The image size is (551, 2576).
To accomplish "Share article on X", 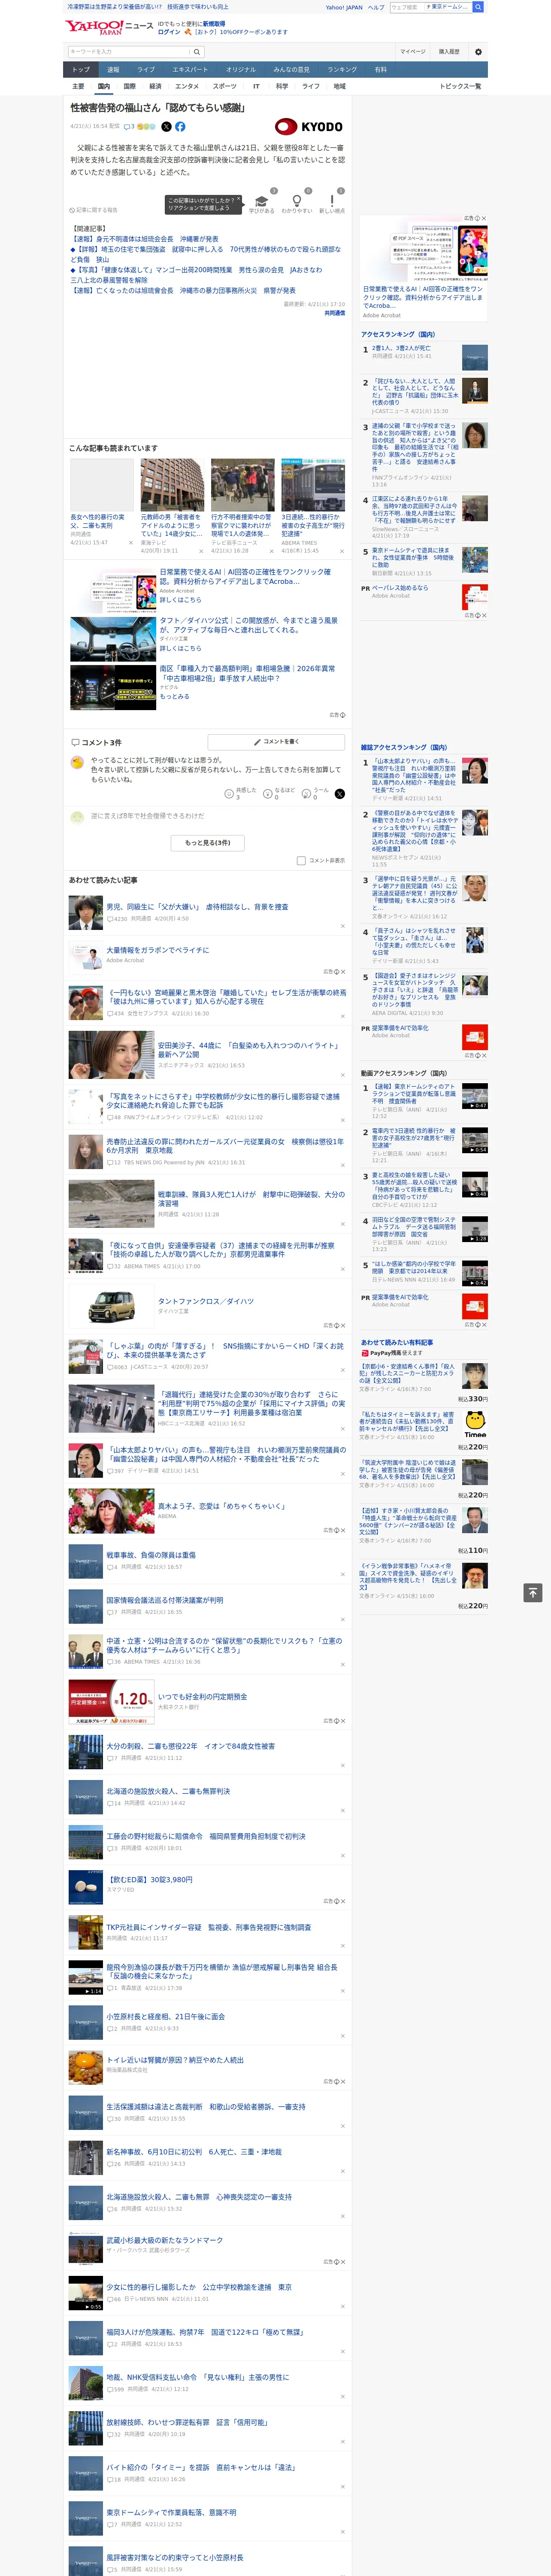I will point(166,127).
